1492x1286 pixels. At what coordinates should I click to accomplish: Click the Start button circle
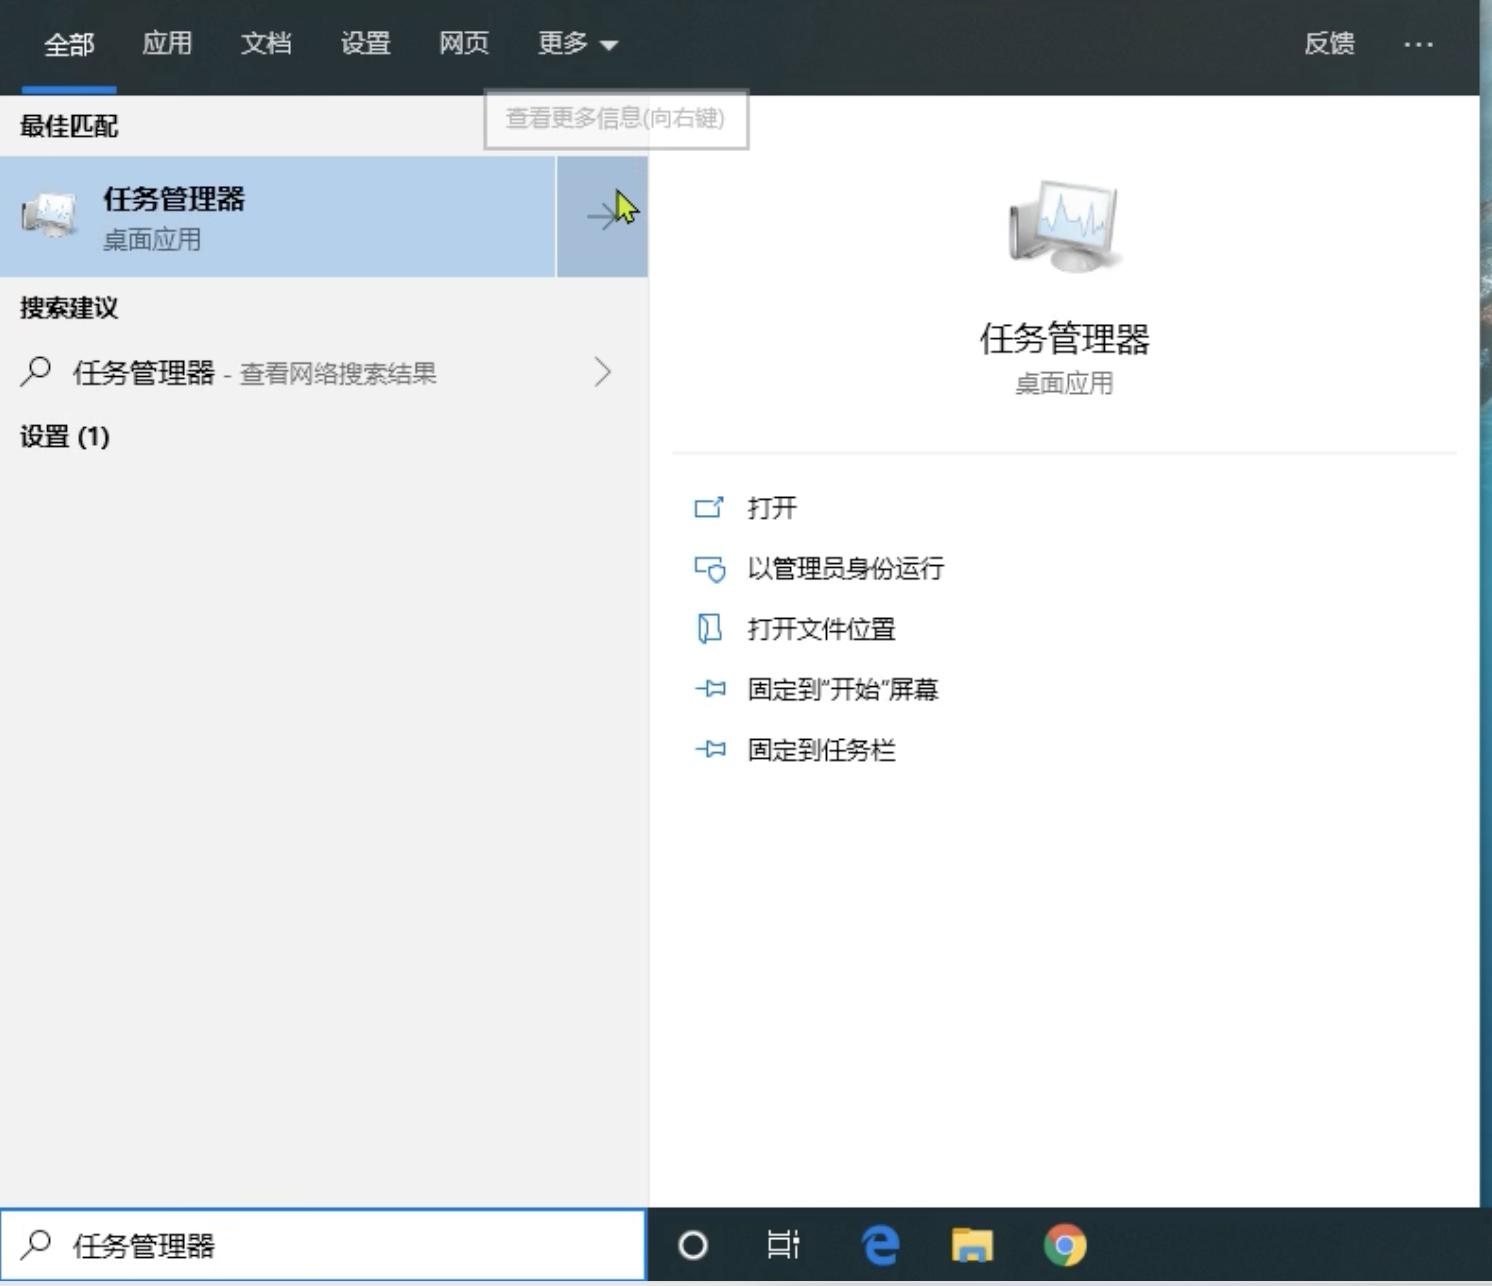692,1244
